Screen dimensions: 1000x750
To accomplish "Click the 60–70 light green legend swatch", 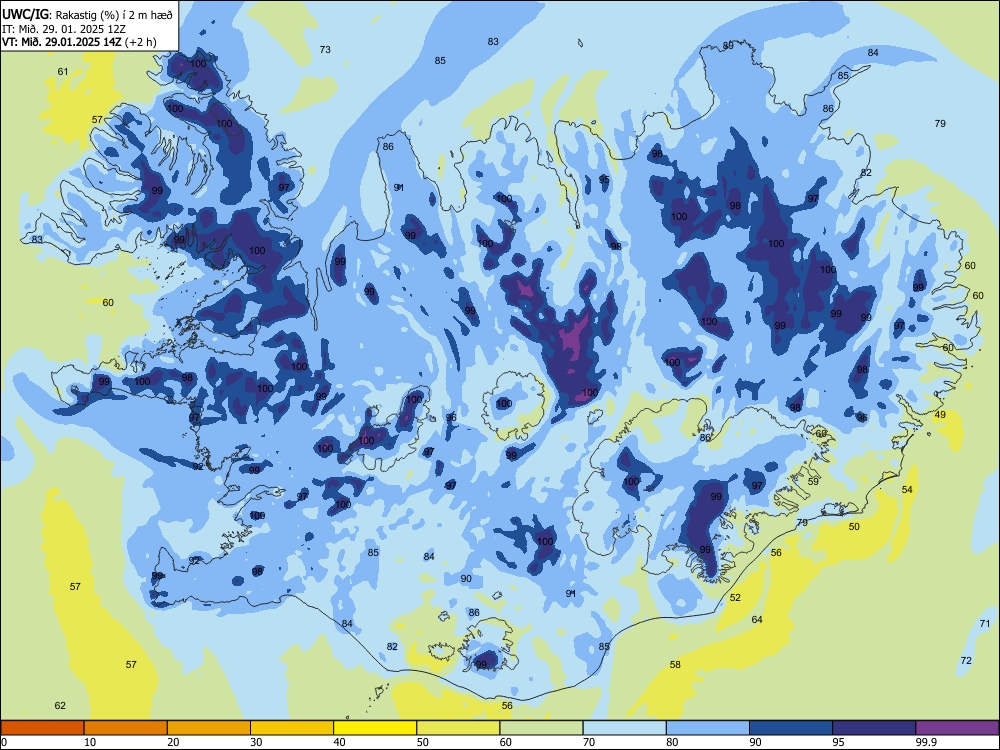I will [541, 728].
